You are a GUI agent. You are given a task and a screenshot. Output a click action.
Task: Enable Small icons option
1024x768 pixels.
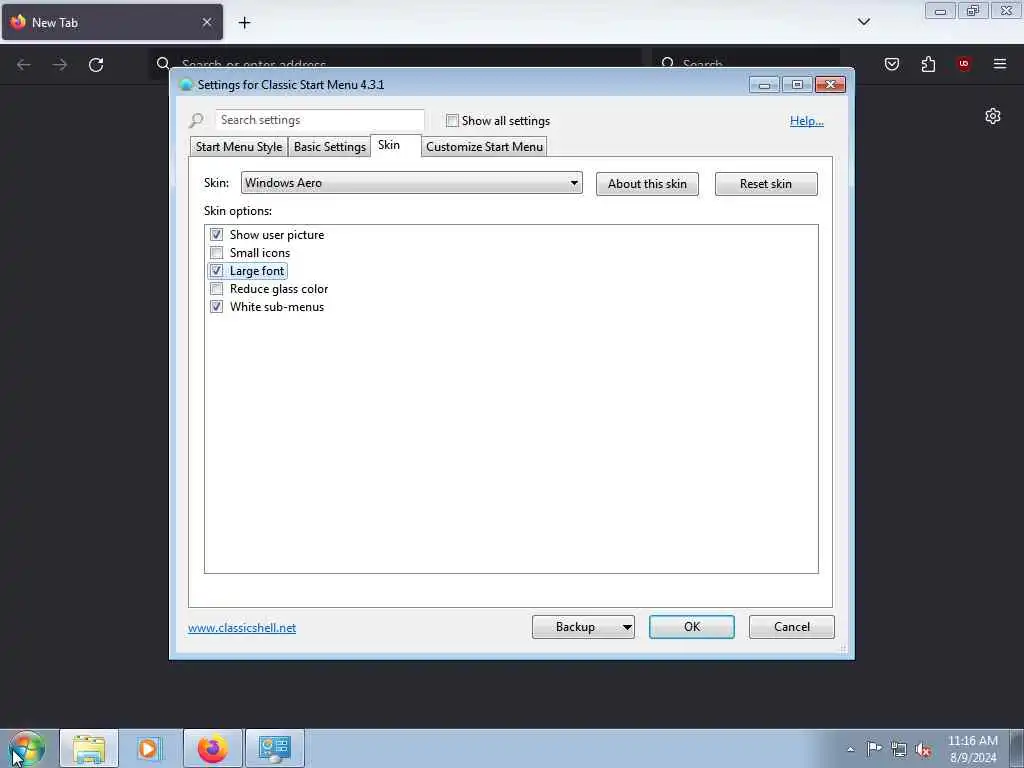pyautogui.click(x=216, y=253)
